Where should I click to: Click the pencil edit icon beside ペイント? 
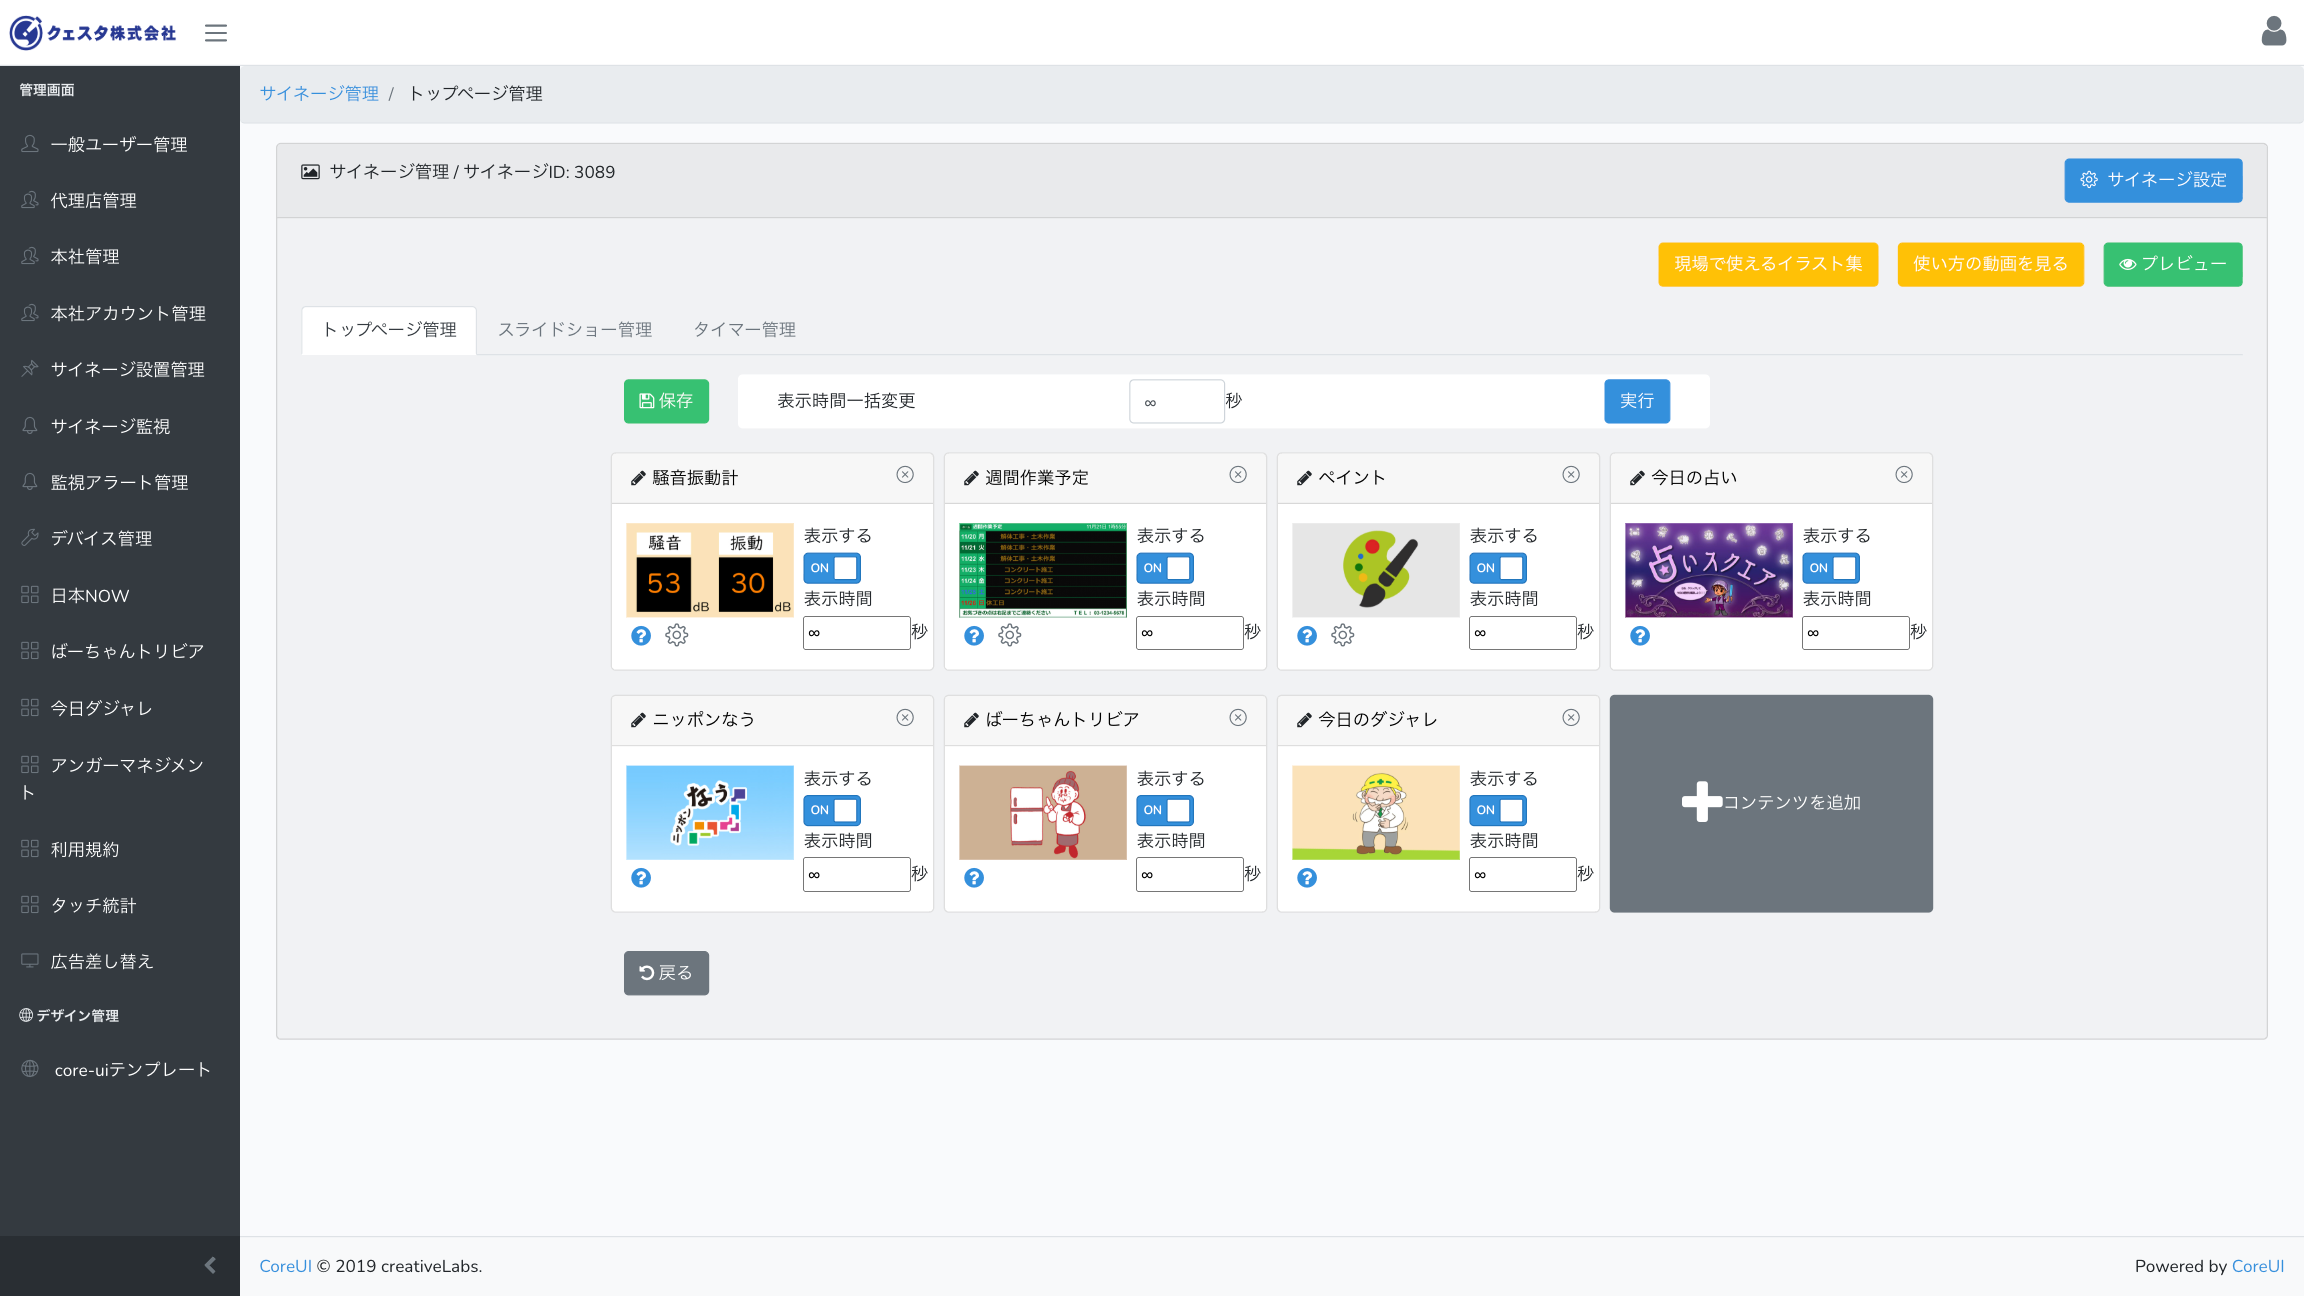tap(1304, 479)
